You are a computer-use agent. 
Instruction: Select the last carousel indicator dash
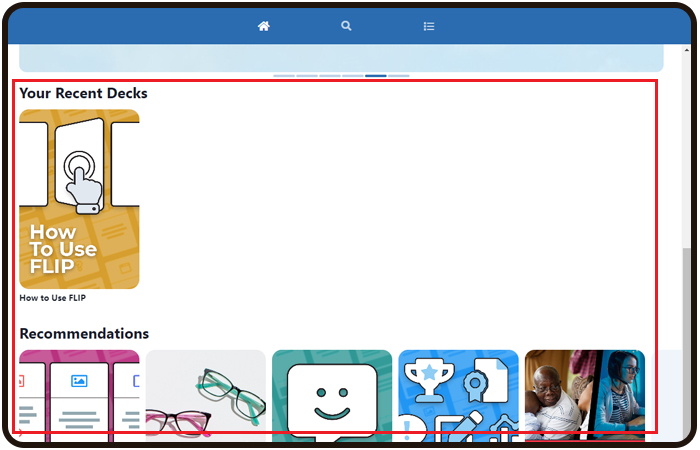point(399,76)
